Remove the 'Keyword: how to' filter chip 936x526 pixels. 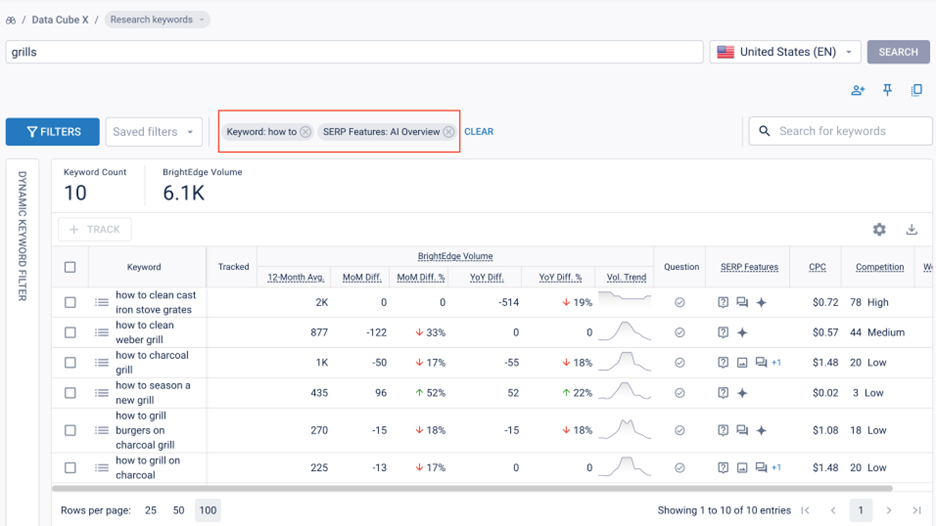306,132
